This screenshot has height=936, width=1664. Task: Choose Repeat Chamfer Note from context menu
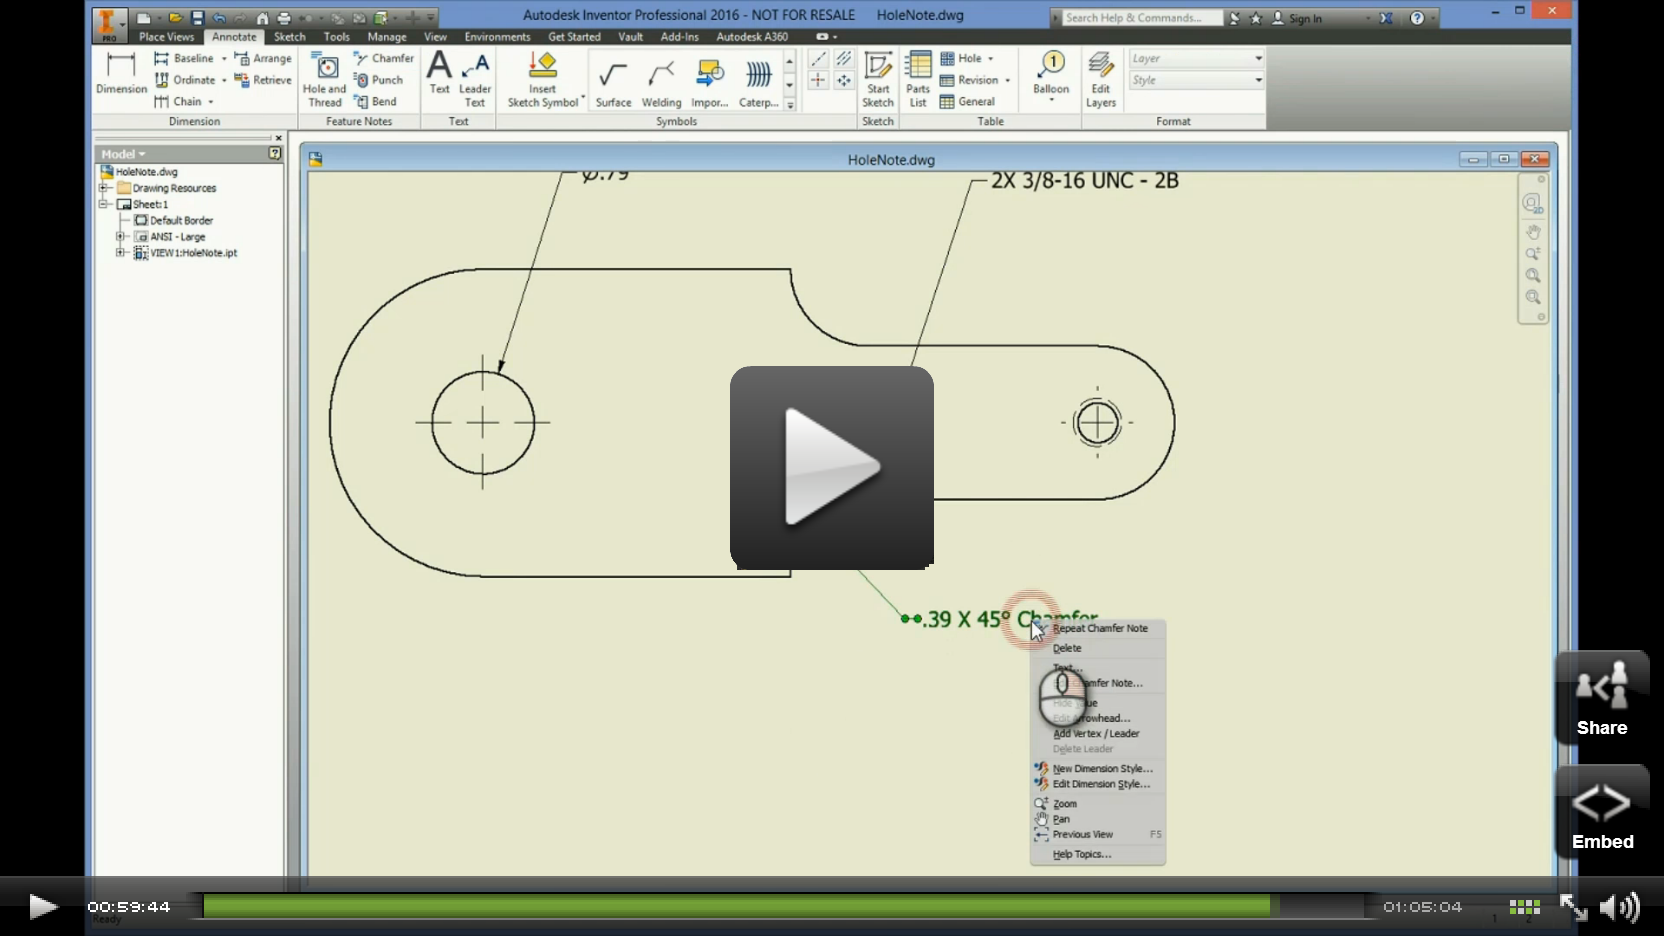pyautogui.click(x=1100, y=629)
